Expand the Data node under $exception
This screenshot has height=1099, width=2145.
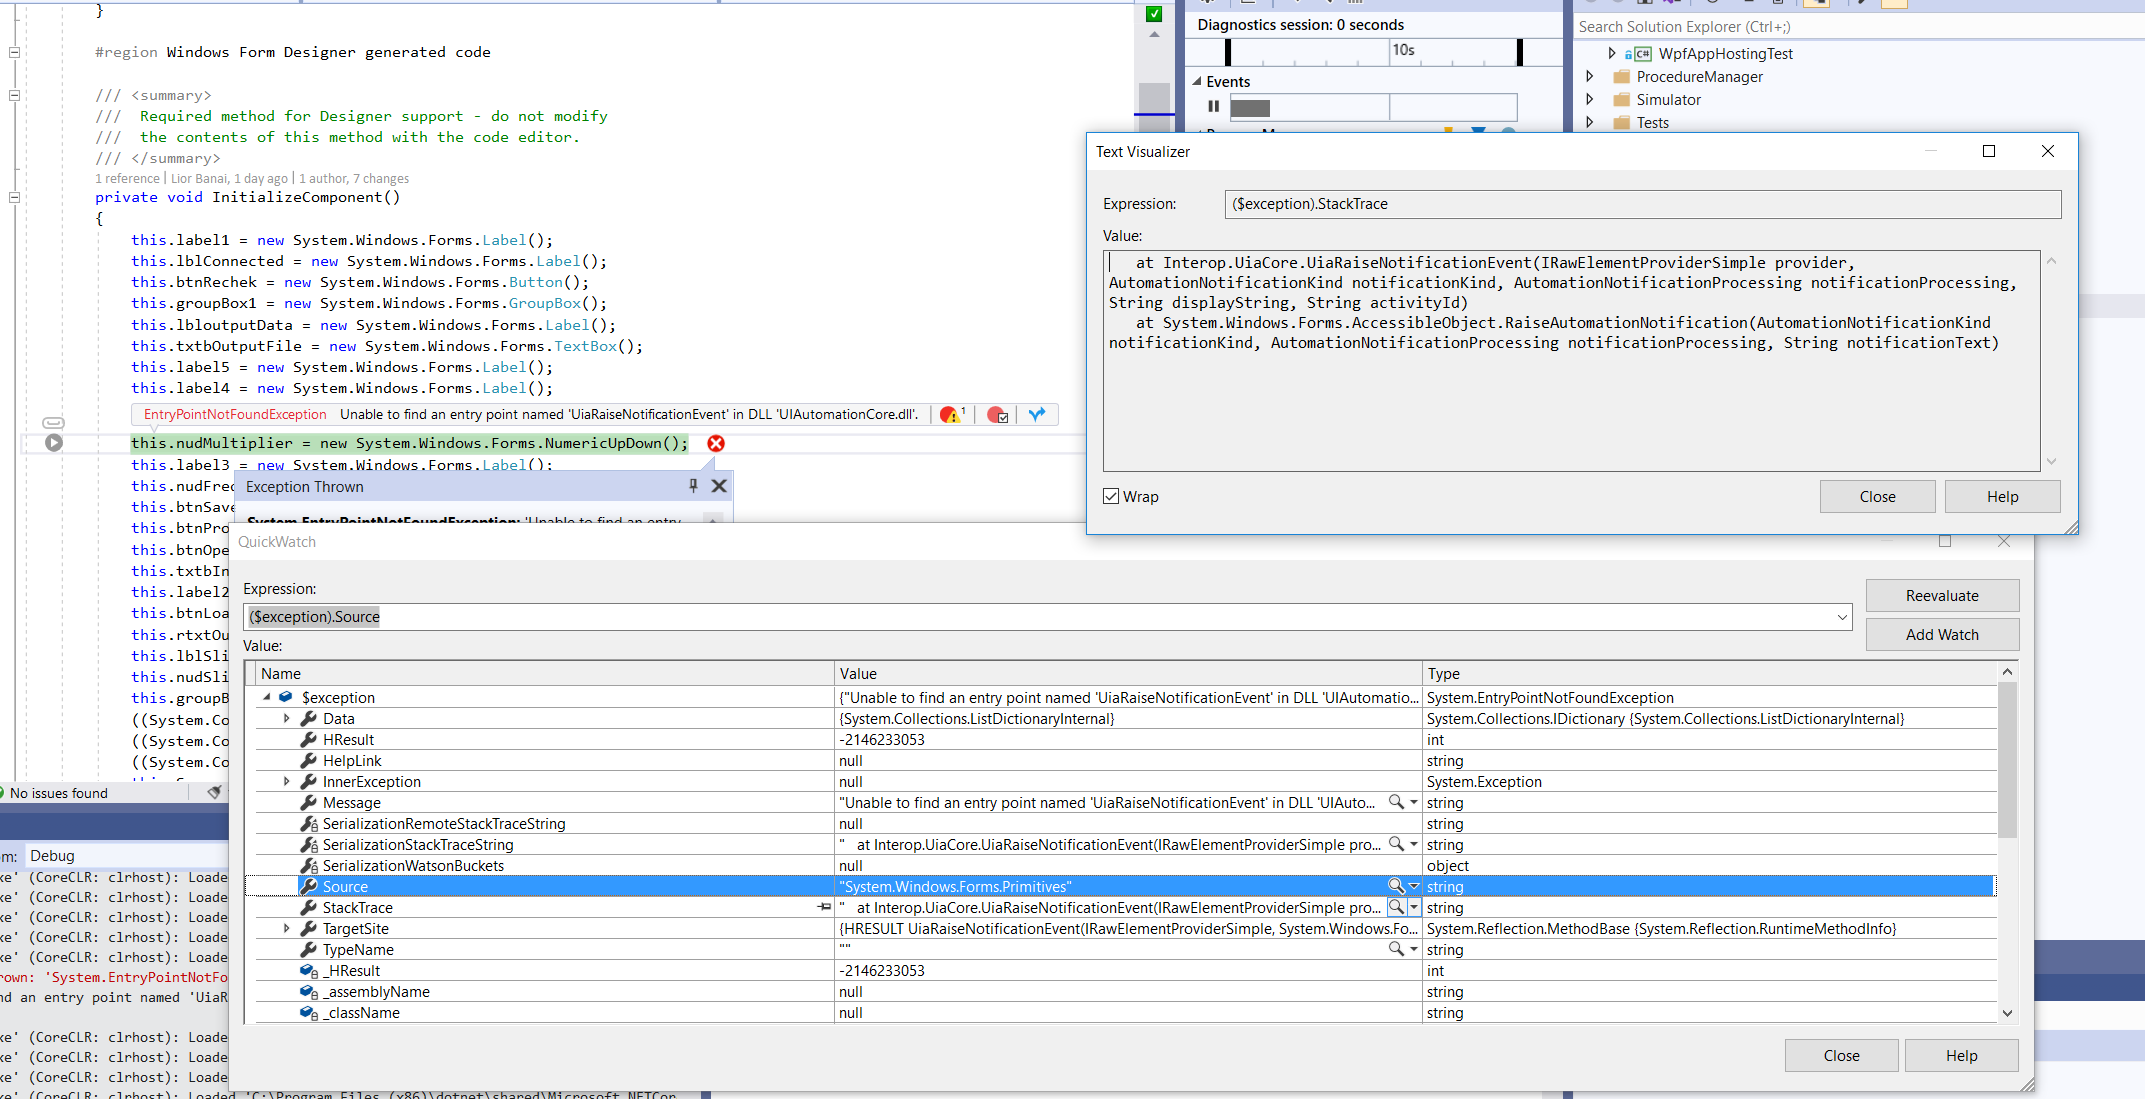287,718
